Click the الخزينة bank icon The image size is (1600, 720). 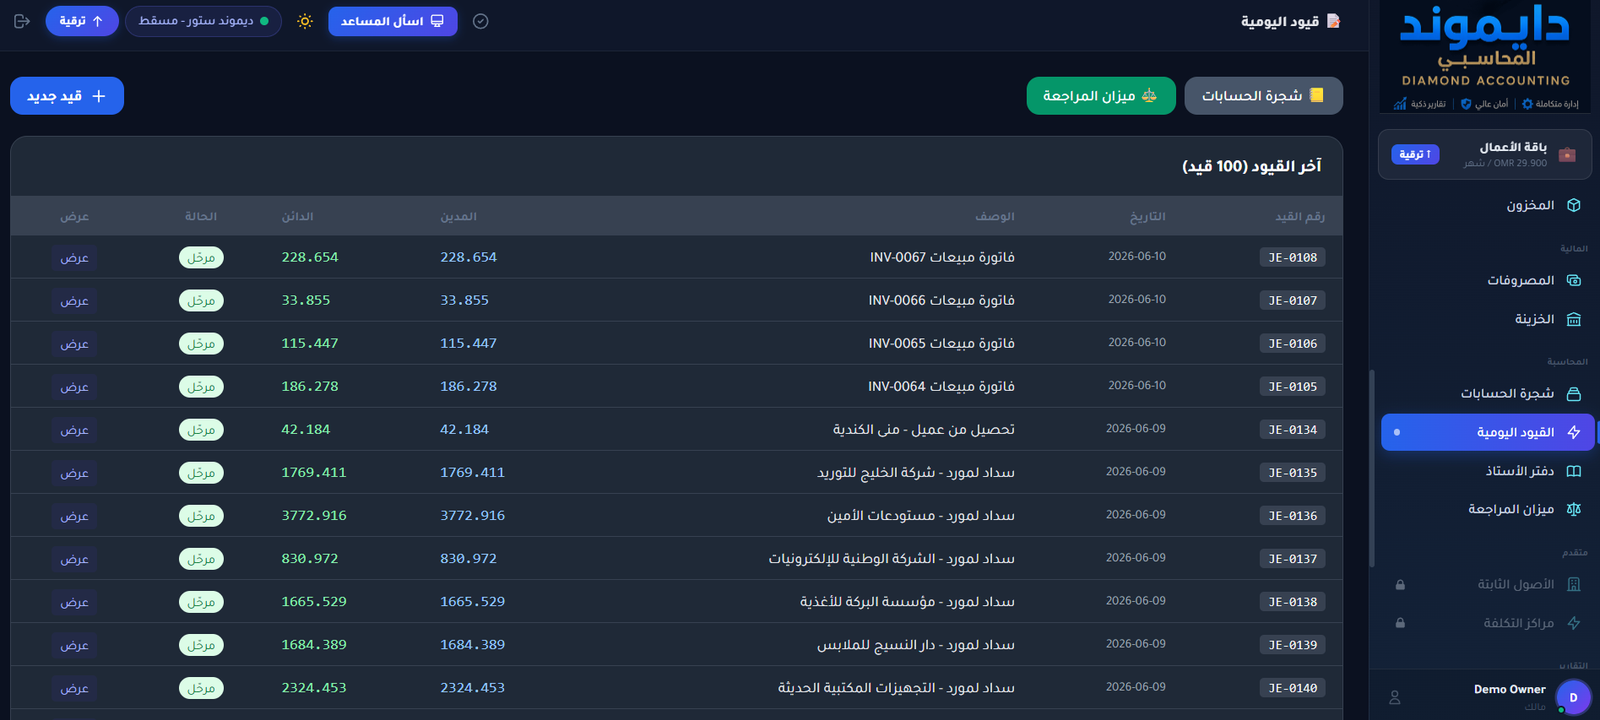coord(1574,319)
